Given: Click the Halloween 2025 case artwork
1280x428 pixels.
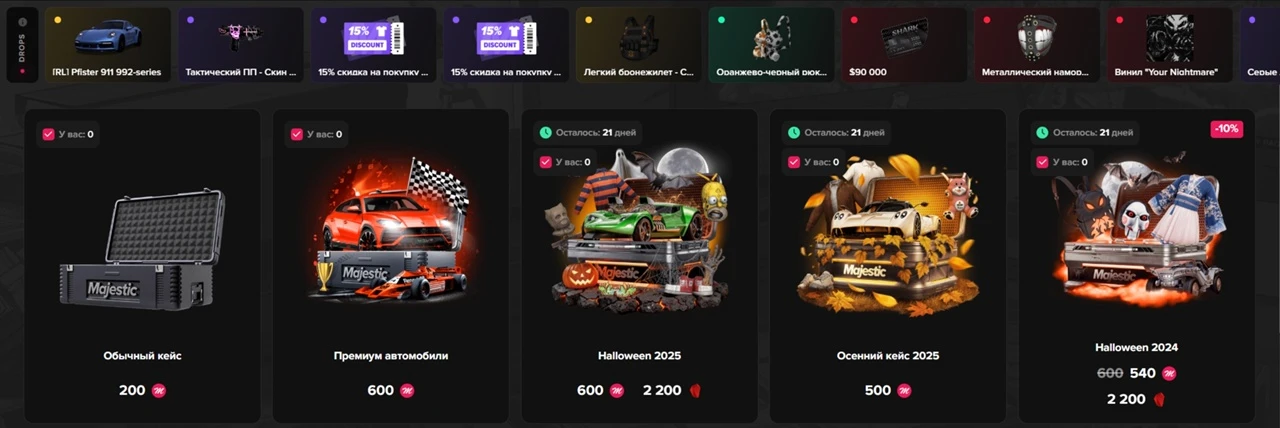Looking at the screenshot, I should click(x=637, y=228).
